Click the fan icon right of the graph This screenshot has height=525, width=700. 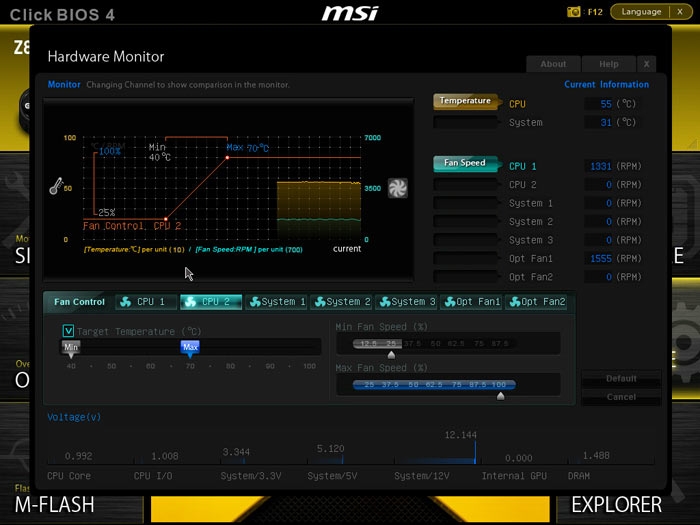coord(397,188)
